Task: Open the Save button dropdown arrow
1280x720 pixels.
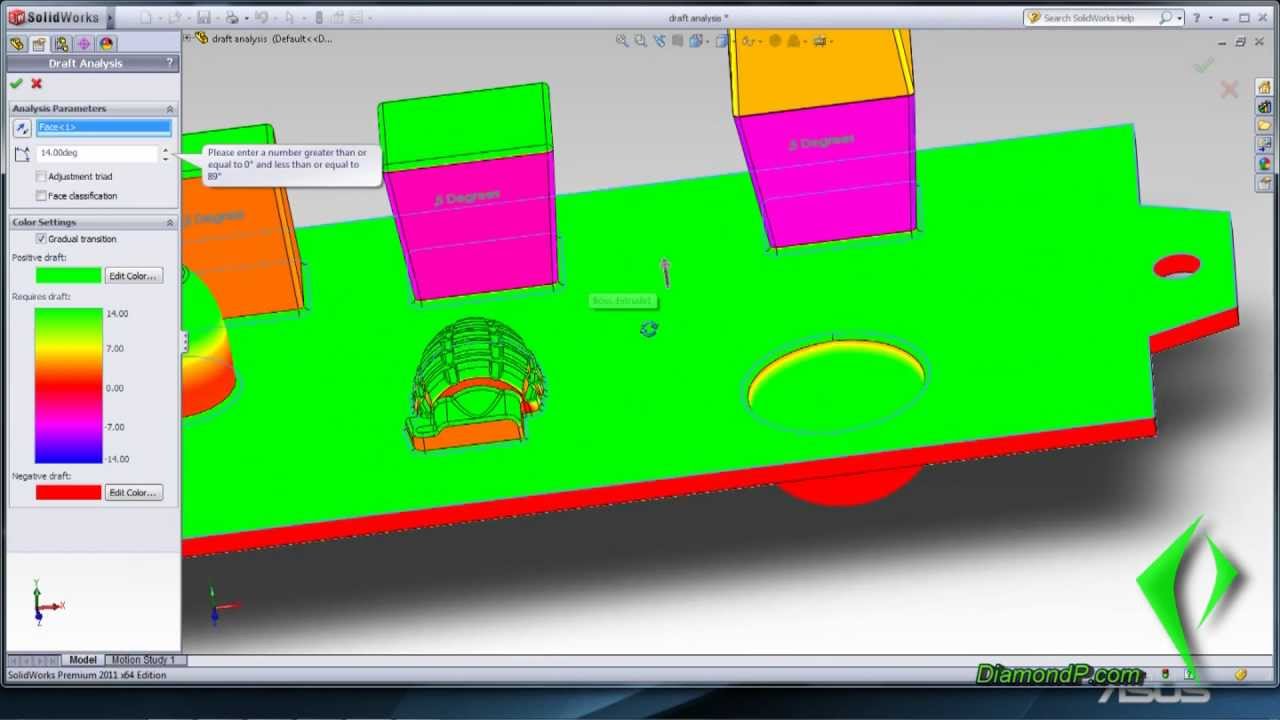Action: coord(217,18)
